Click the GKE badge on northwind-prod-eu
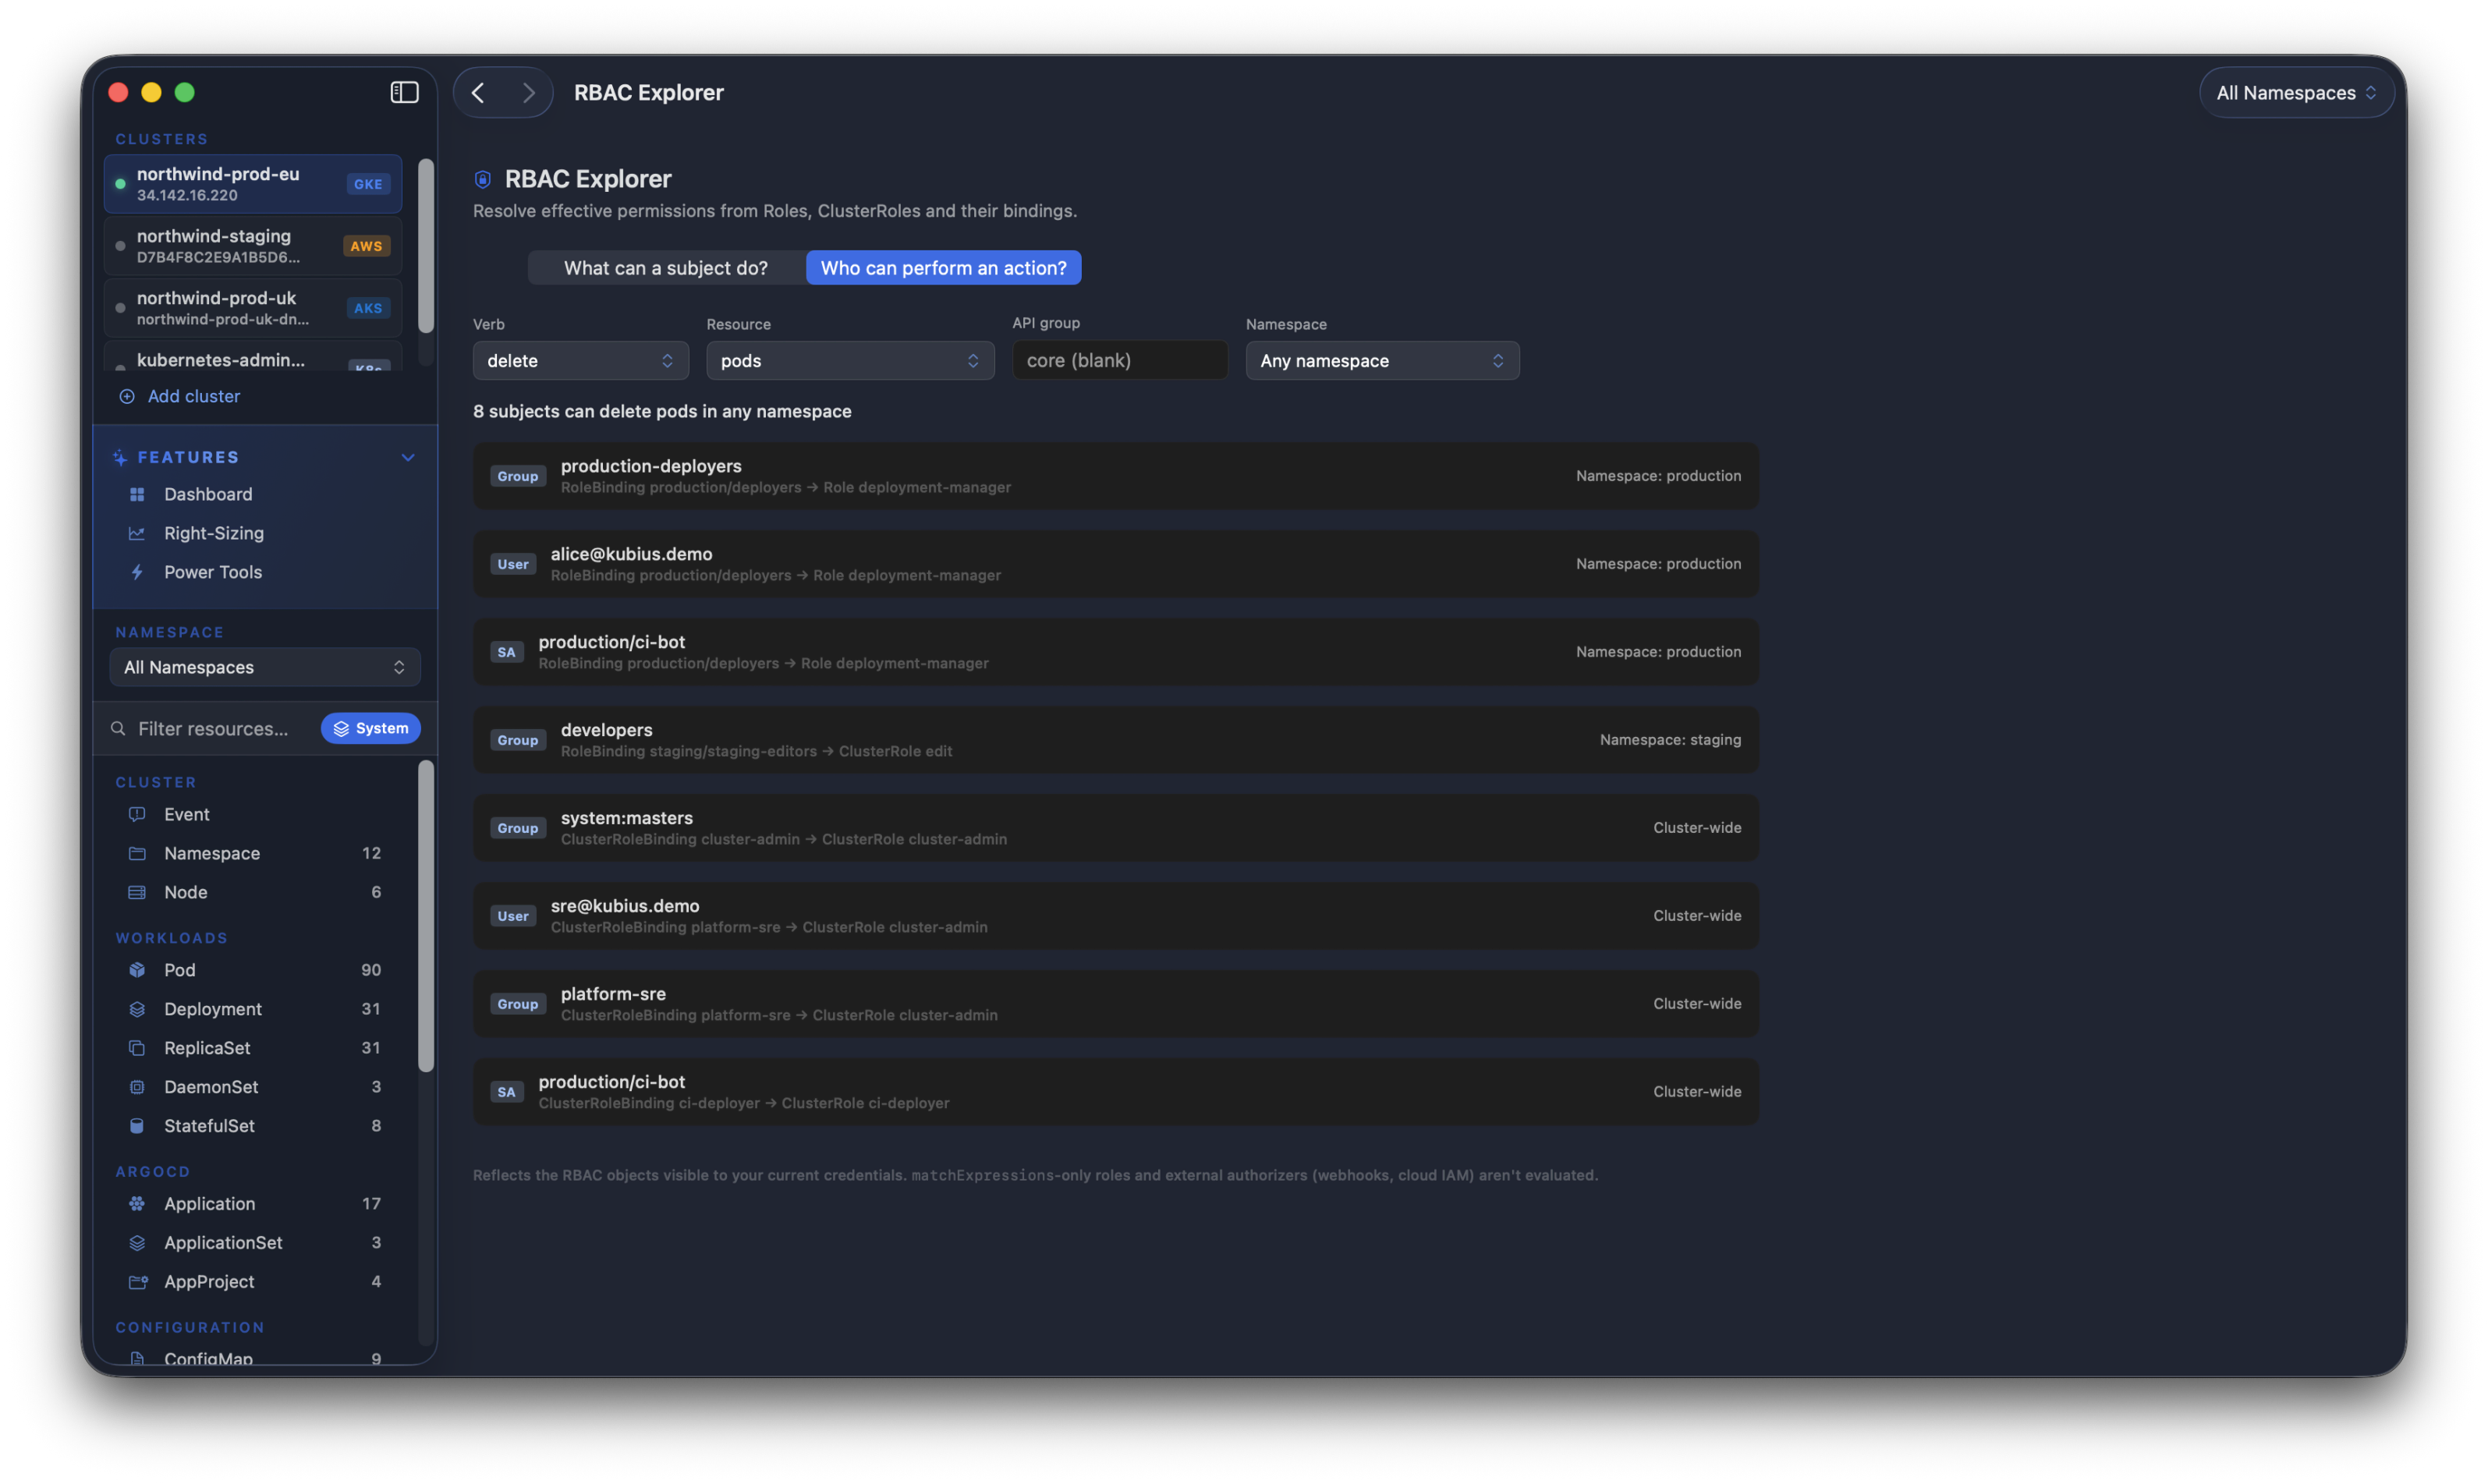This screenshot has height=1484, width=2488. [368, 184]
